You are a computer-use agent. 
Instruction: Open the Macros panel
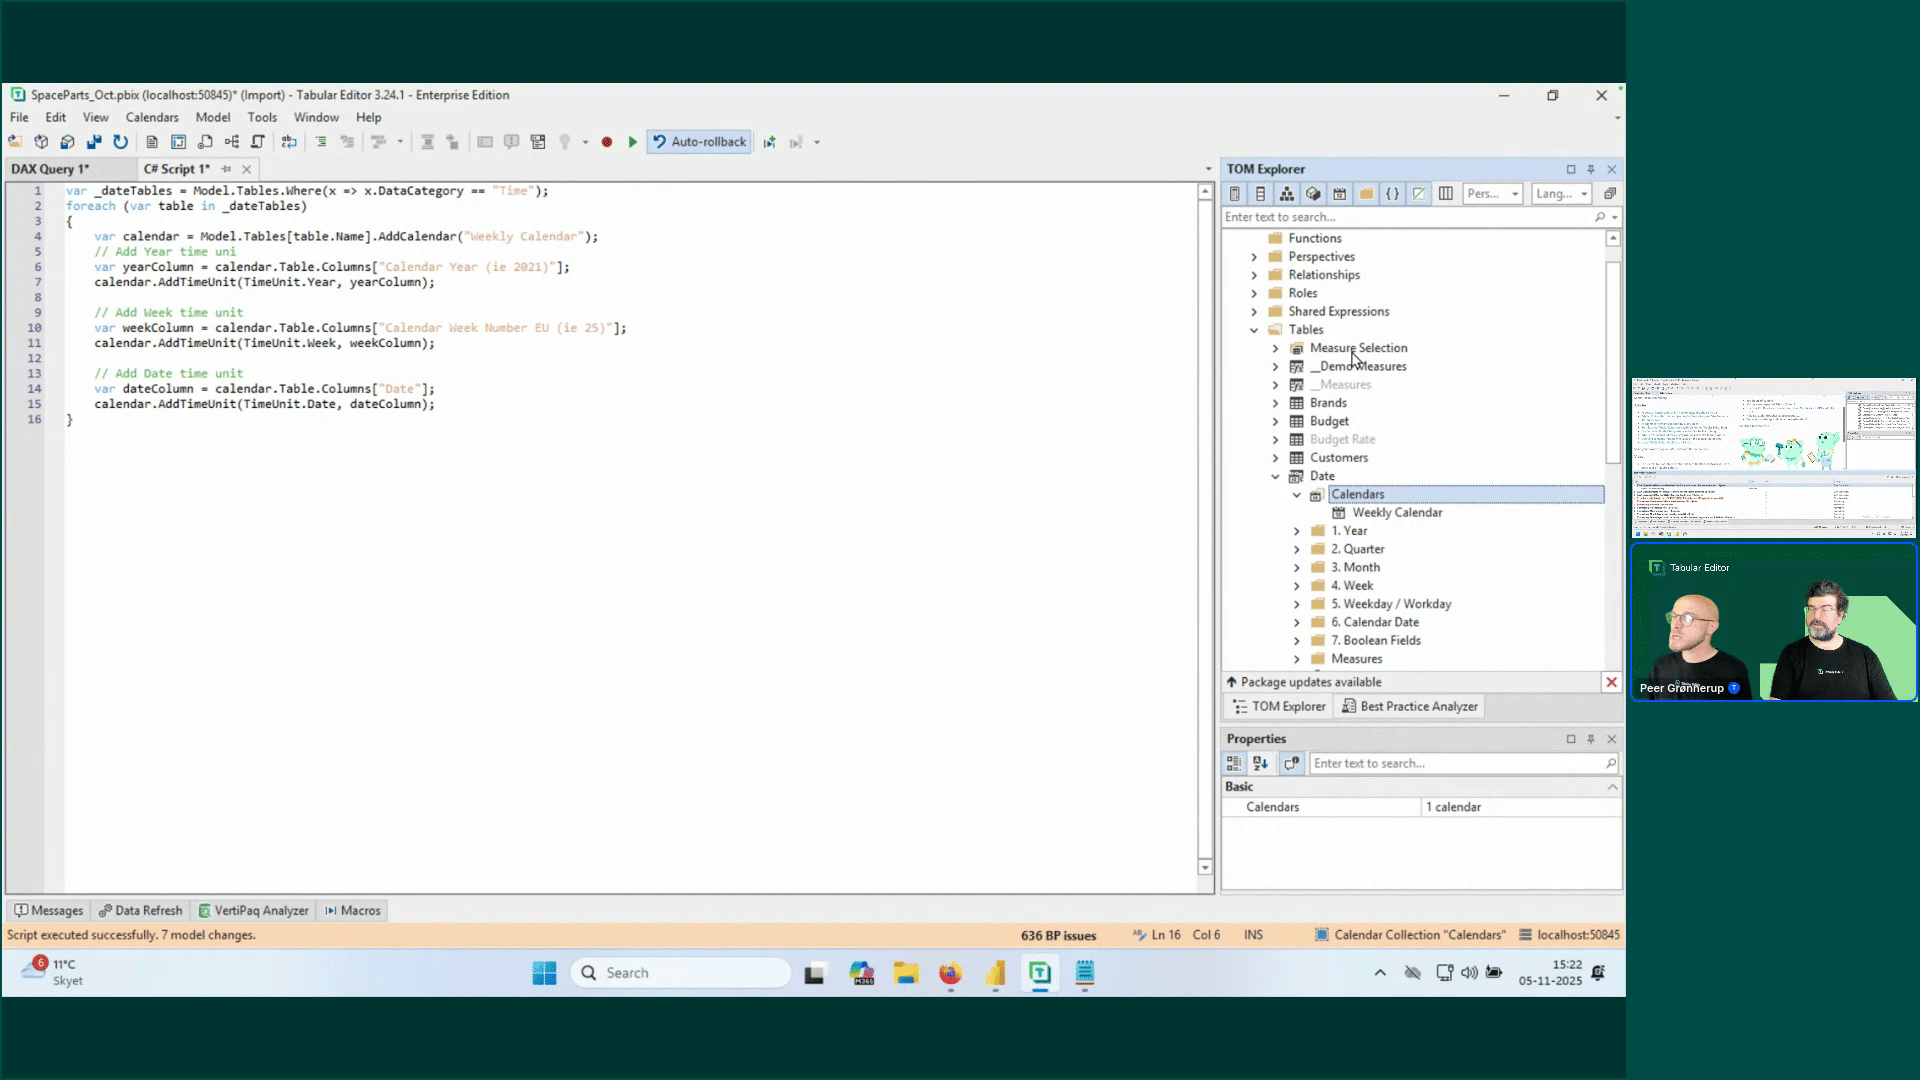click(x=352, y=911)
